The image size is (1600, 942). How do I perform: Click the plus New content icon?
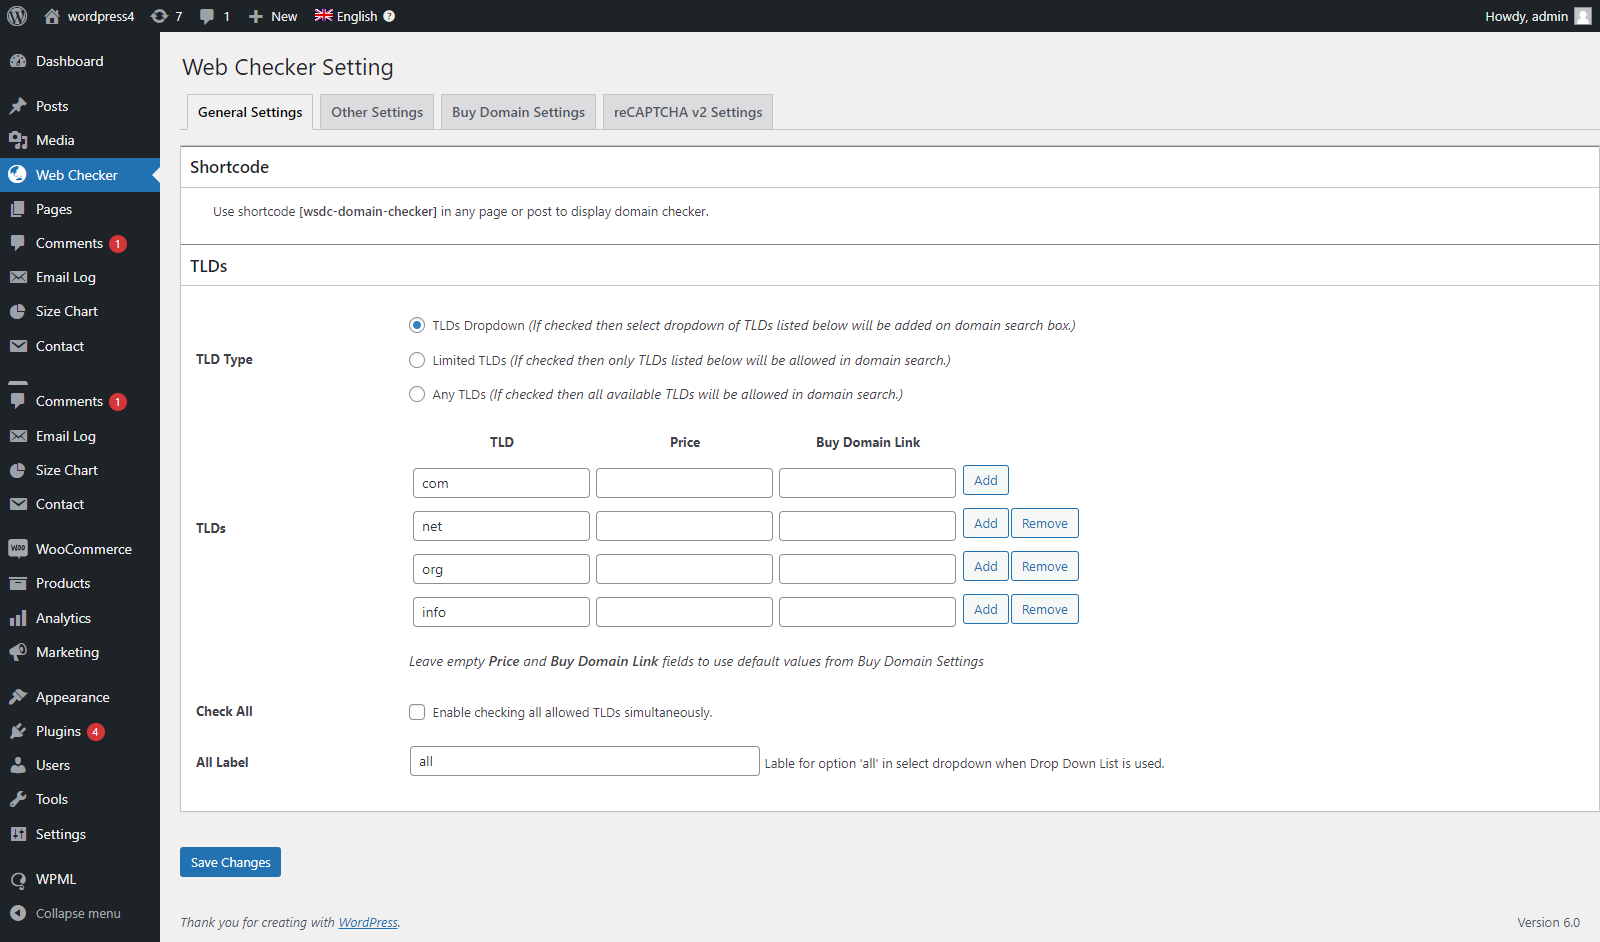pos(256,16)
